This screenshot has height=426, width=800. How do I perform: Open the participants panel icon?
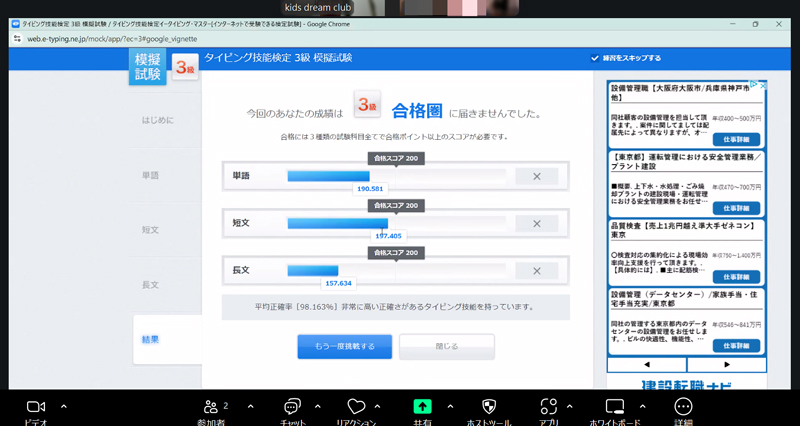[211, 407]
